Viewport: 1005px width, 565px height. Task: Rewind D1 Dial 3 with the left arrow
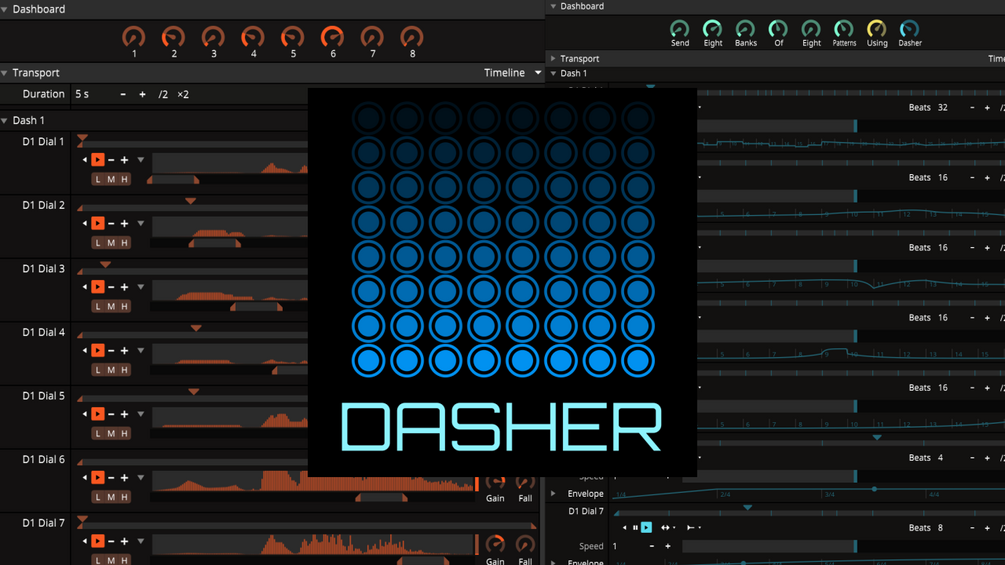click(85, 287)
